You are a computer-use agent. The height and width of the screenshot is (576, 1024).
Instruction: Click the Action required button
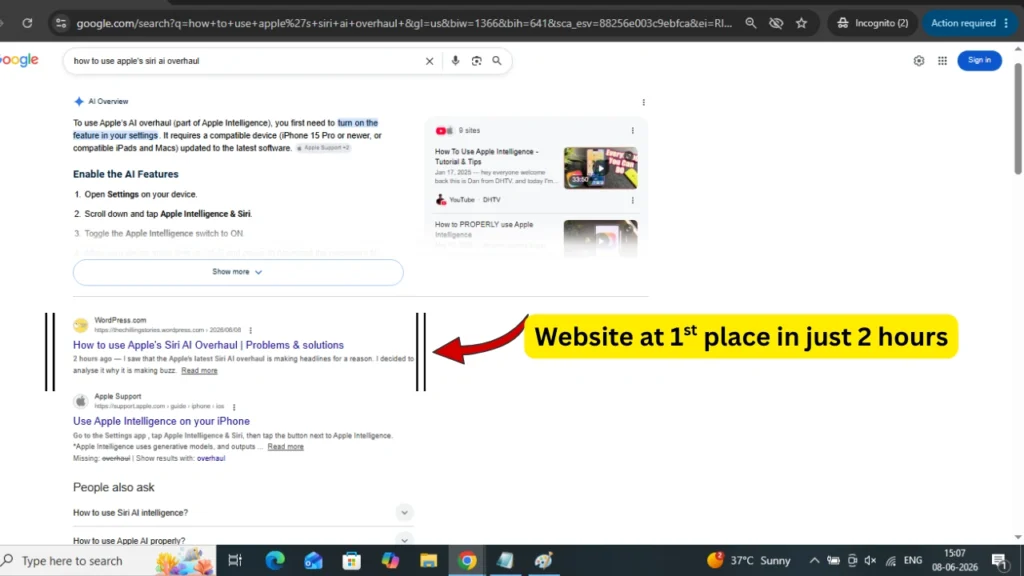[x=969, y=23]
